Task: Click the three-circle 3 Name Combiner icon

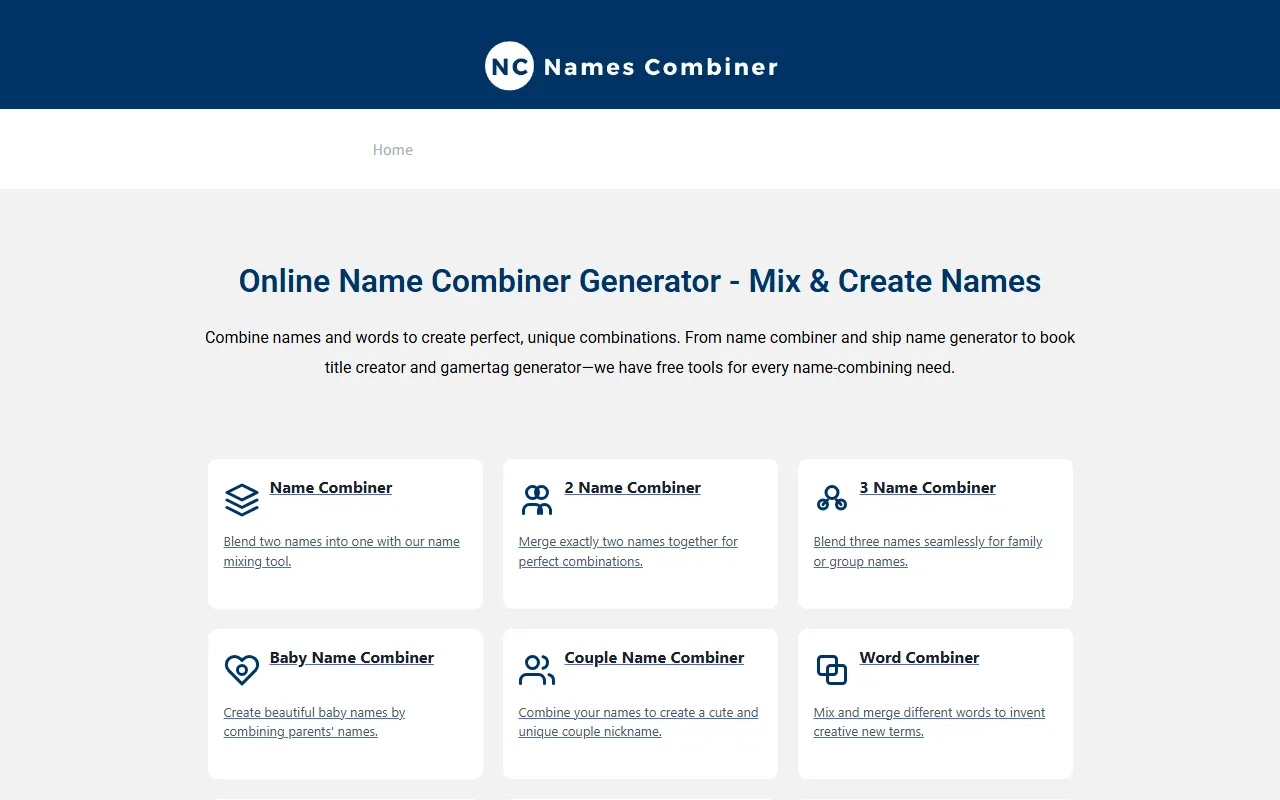Action: point(832,499)
